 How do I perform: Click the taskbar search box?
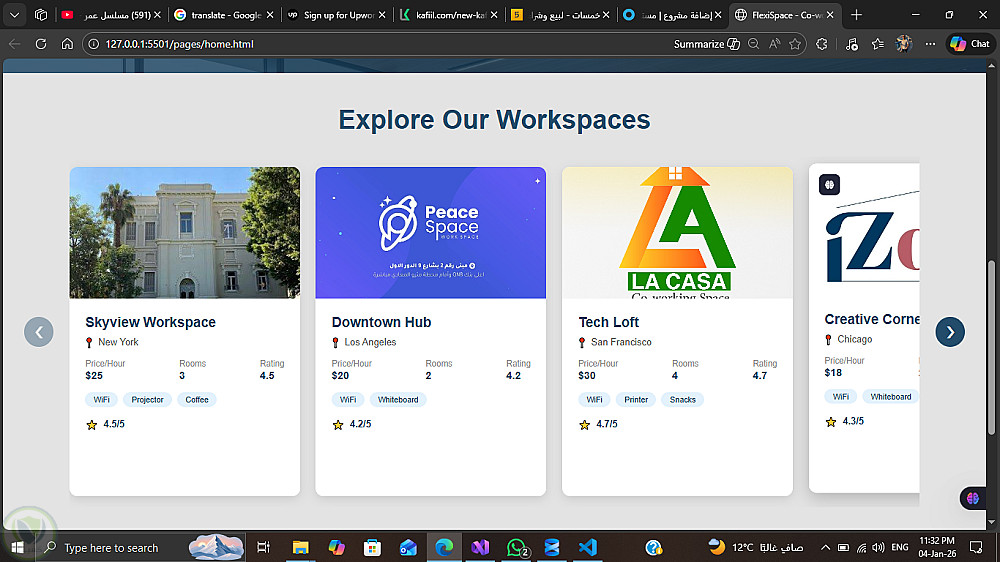140,547
